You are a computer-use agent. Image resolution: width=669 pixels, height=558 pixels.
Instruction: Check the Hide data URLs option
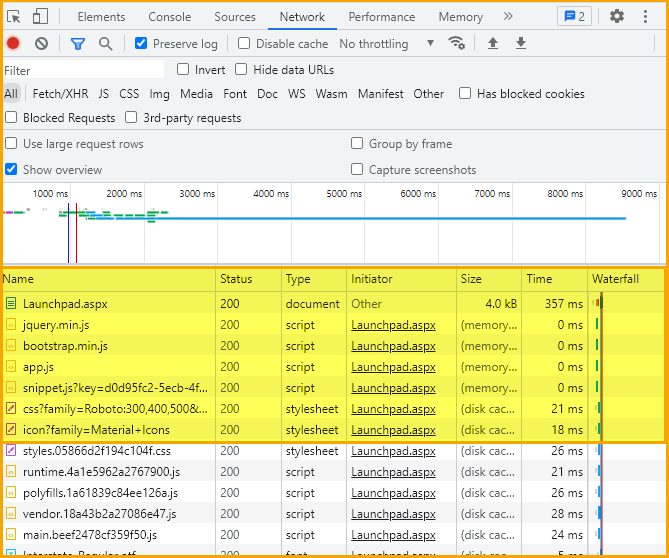[x=241, y=69]
